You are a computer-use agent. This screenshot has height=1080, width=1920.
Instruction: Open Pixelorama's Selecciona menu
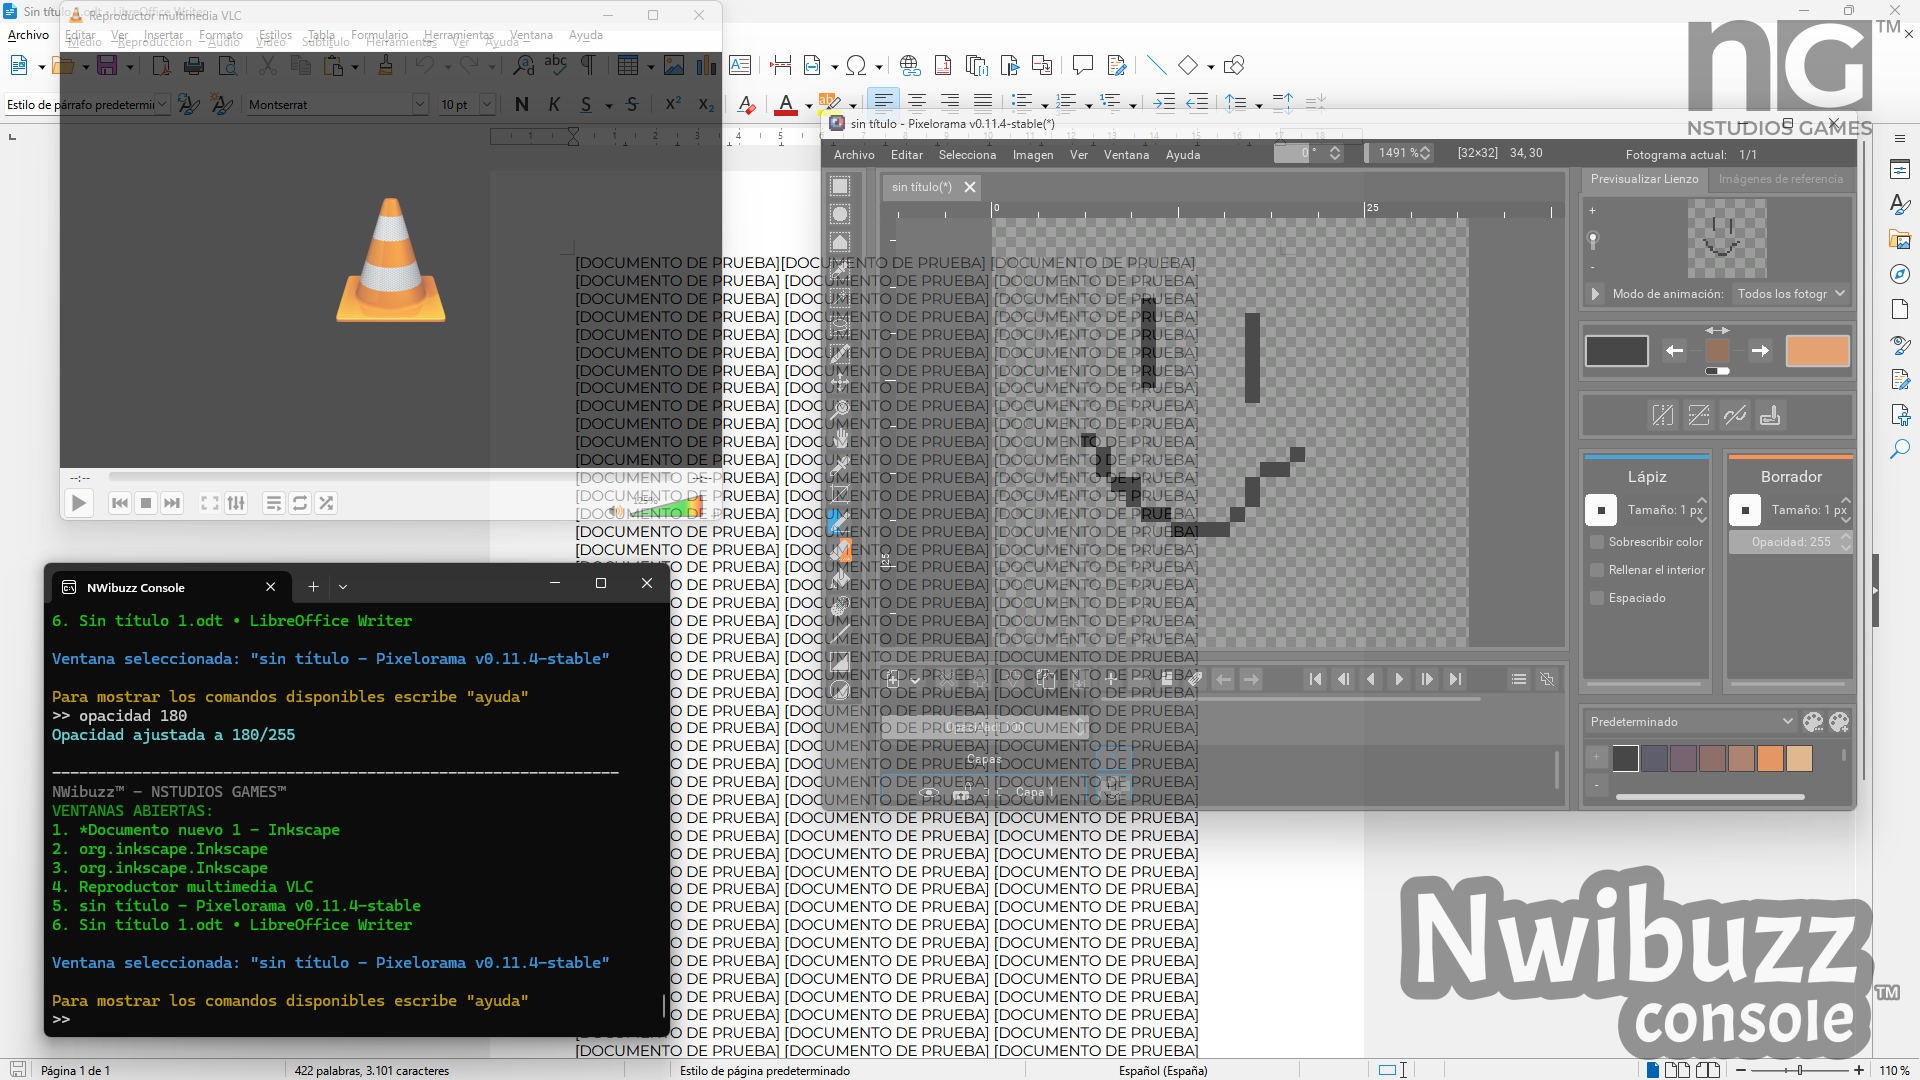[x=967, y=155]
